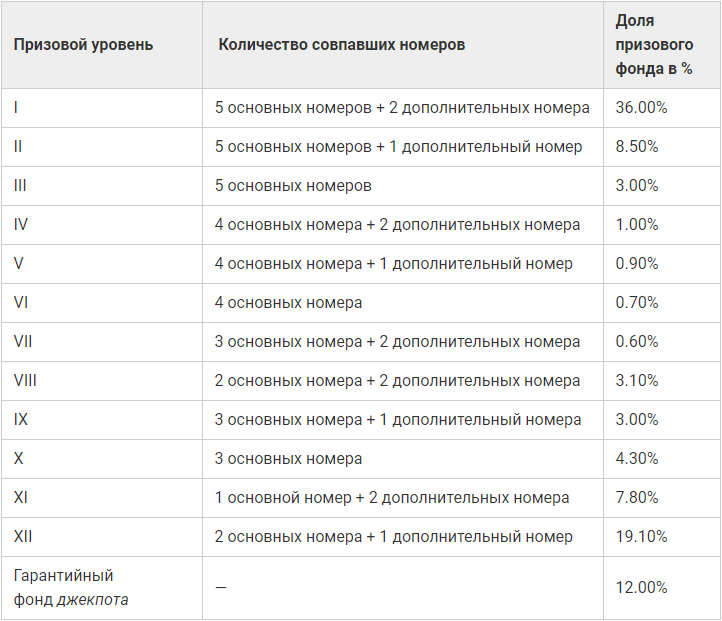Click the 'Количество совпавших номеров' column header
722x621 pixels.
pos(342,45)
